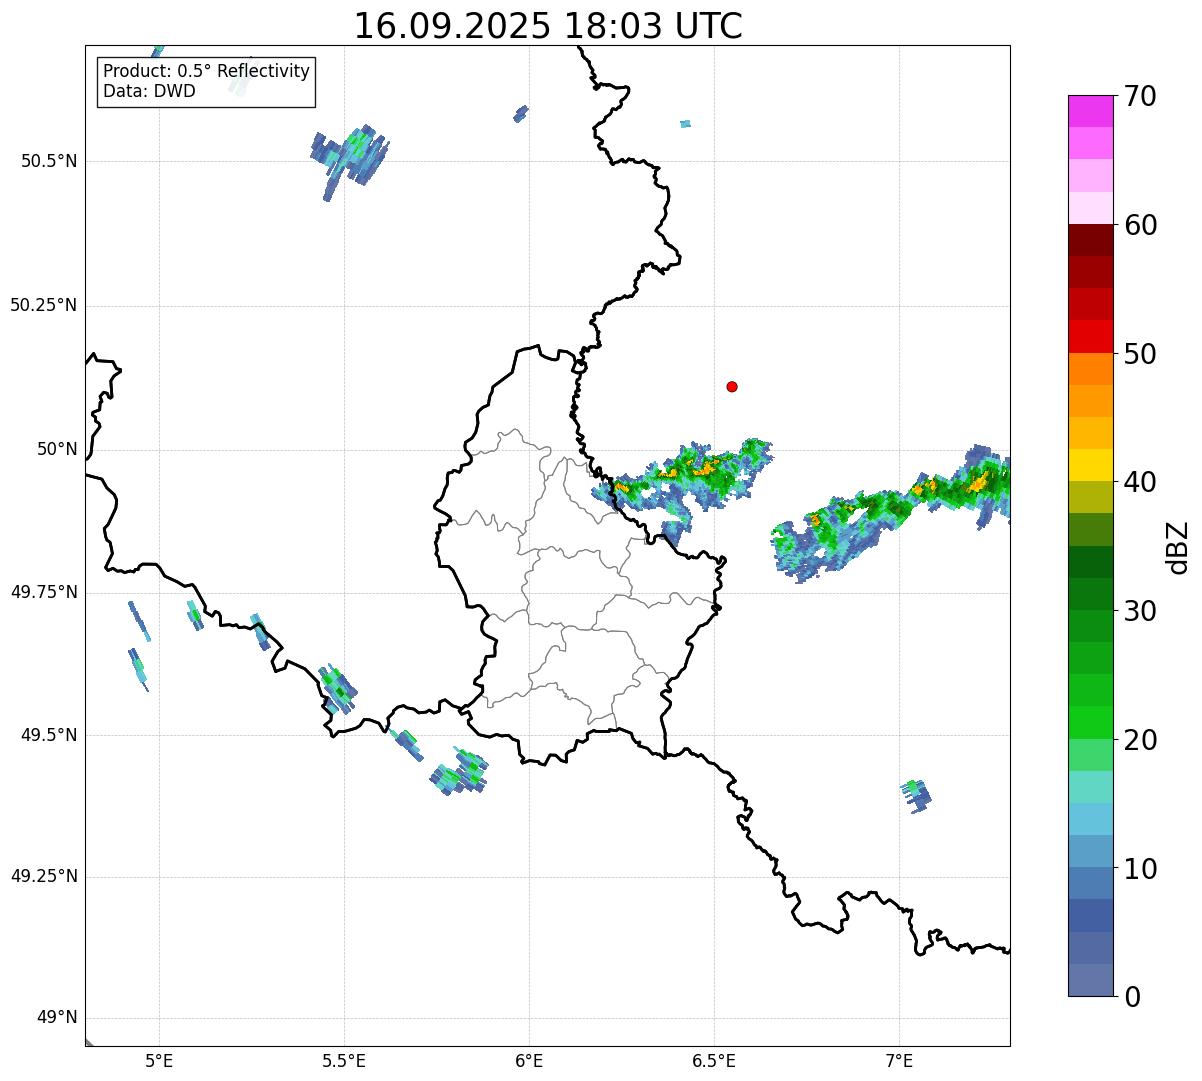Click the title "16.09.2025 18:03 UTC"
Image resolution: width=1202 pixels, height=1081 pixels.
(x=548, y=26)
